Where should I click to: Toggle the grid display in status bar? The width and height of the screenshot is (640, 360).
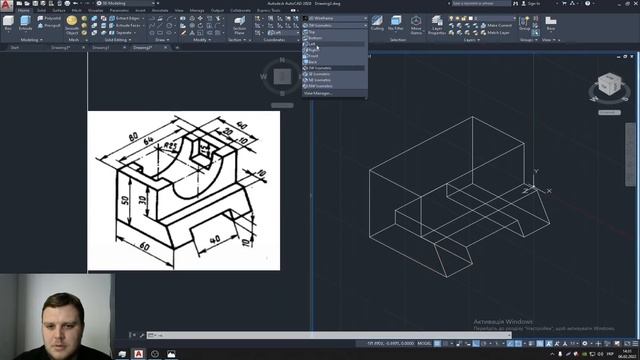pos(437,344)
